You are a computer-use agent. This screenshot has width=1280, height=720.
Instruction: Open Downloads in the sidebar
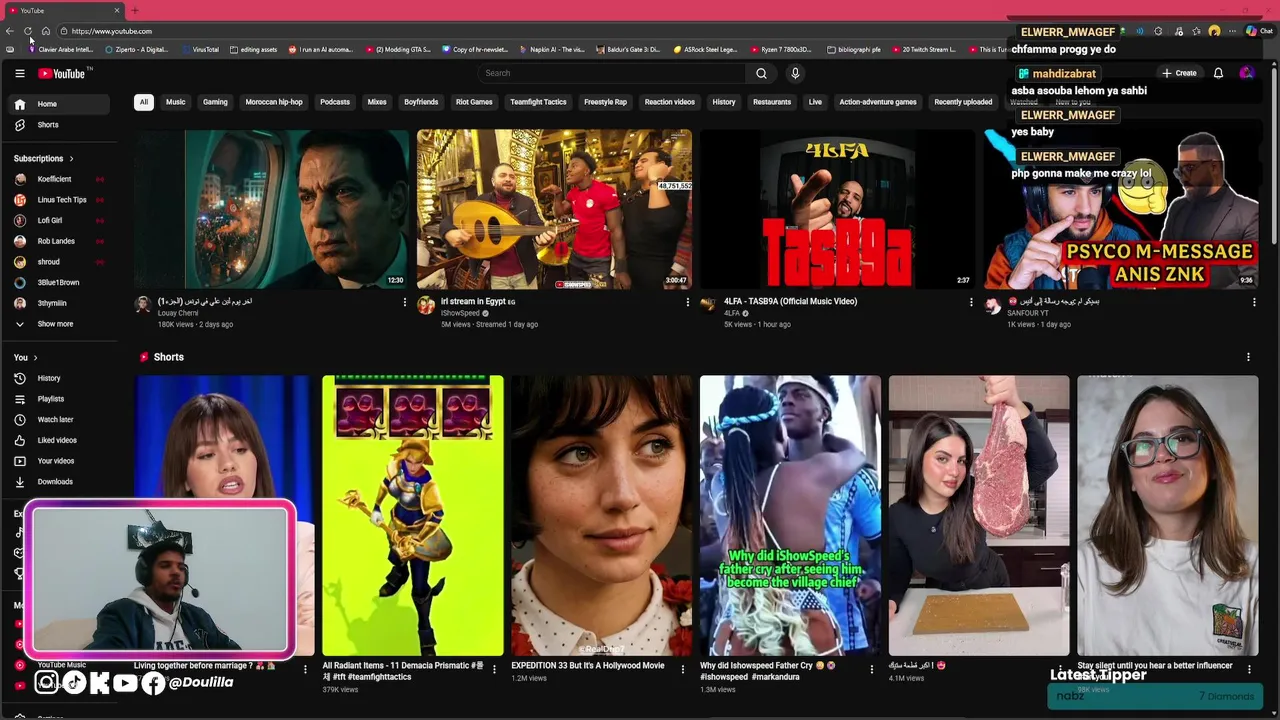60,482
